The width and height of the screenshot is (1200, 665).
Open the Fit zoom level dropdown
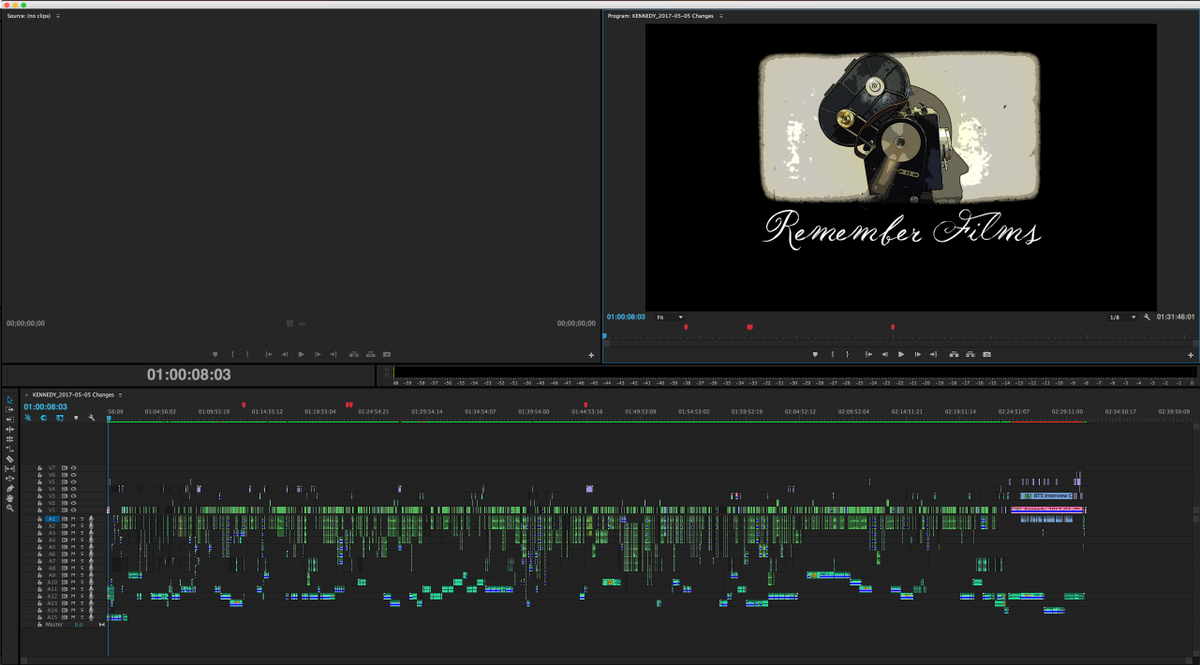point(670,317)
